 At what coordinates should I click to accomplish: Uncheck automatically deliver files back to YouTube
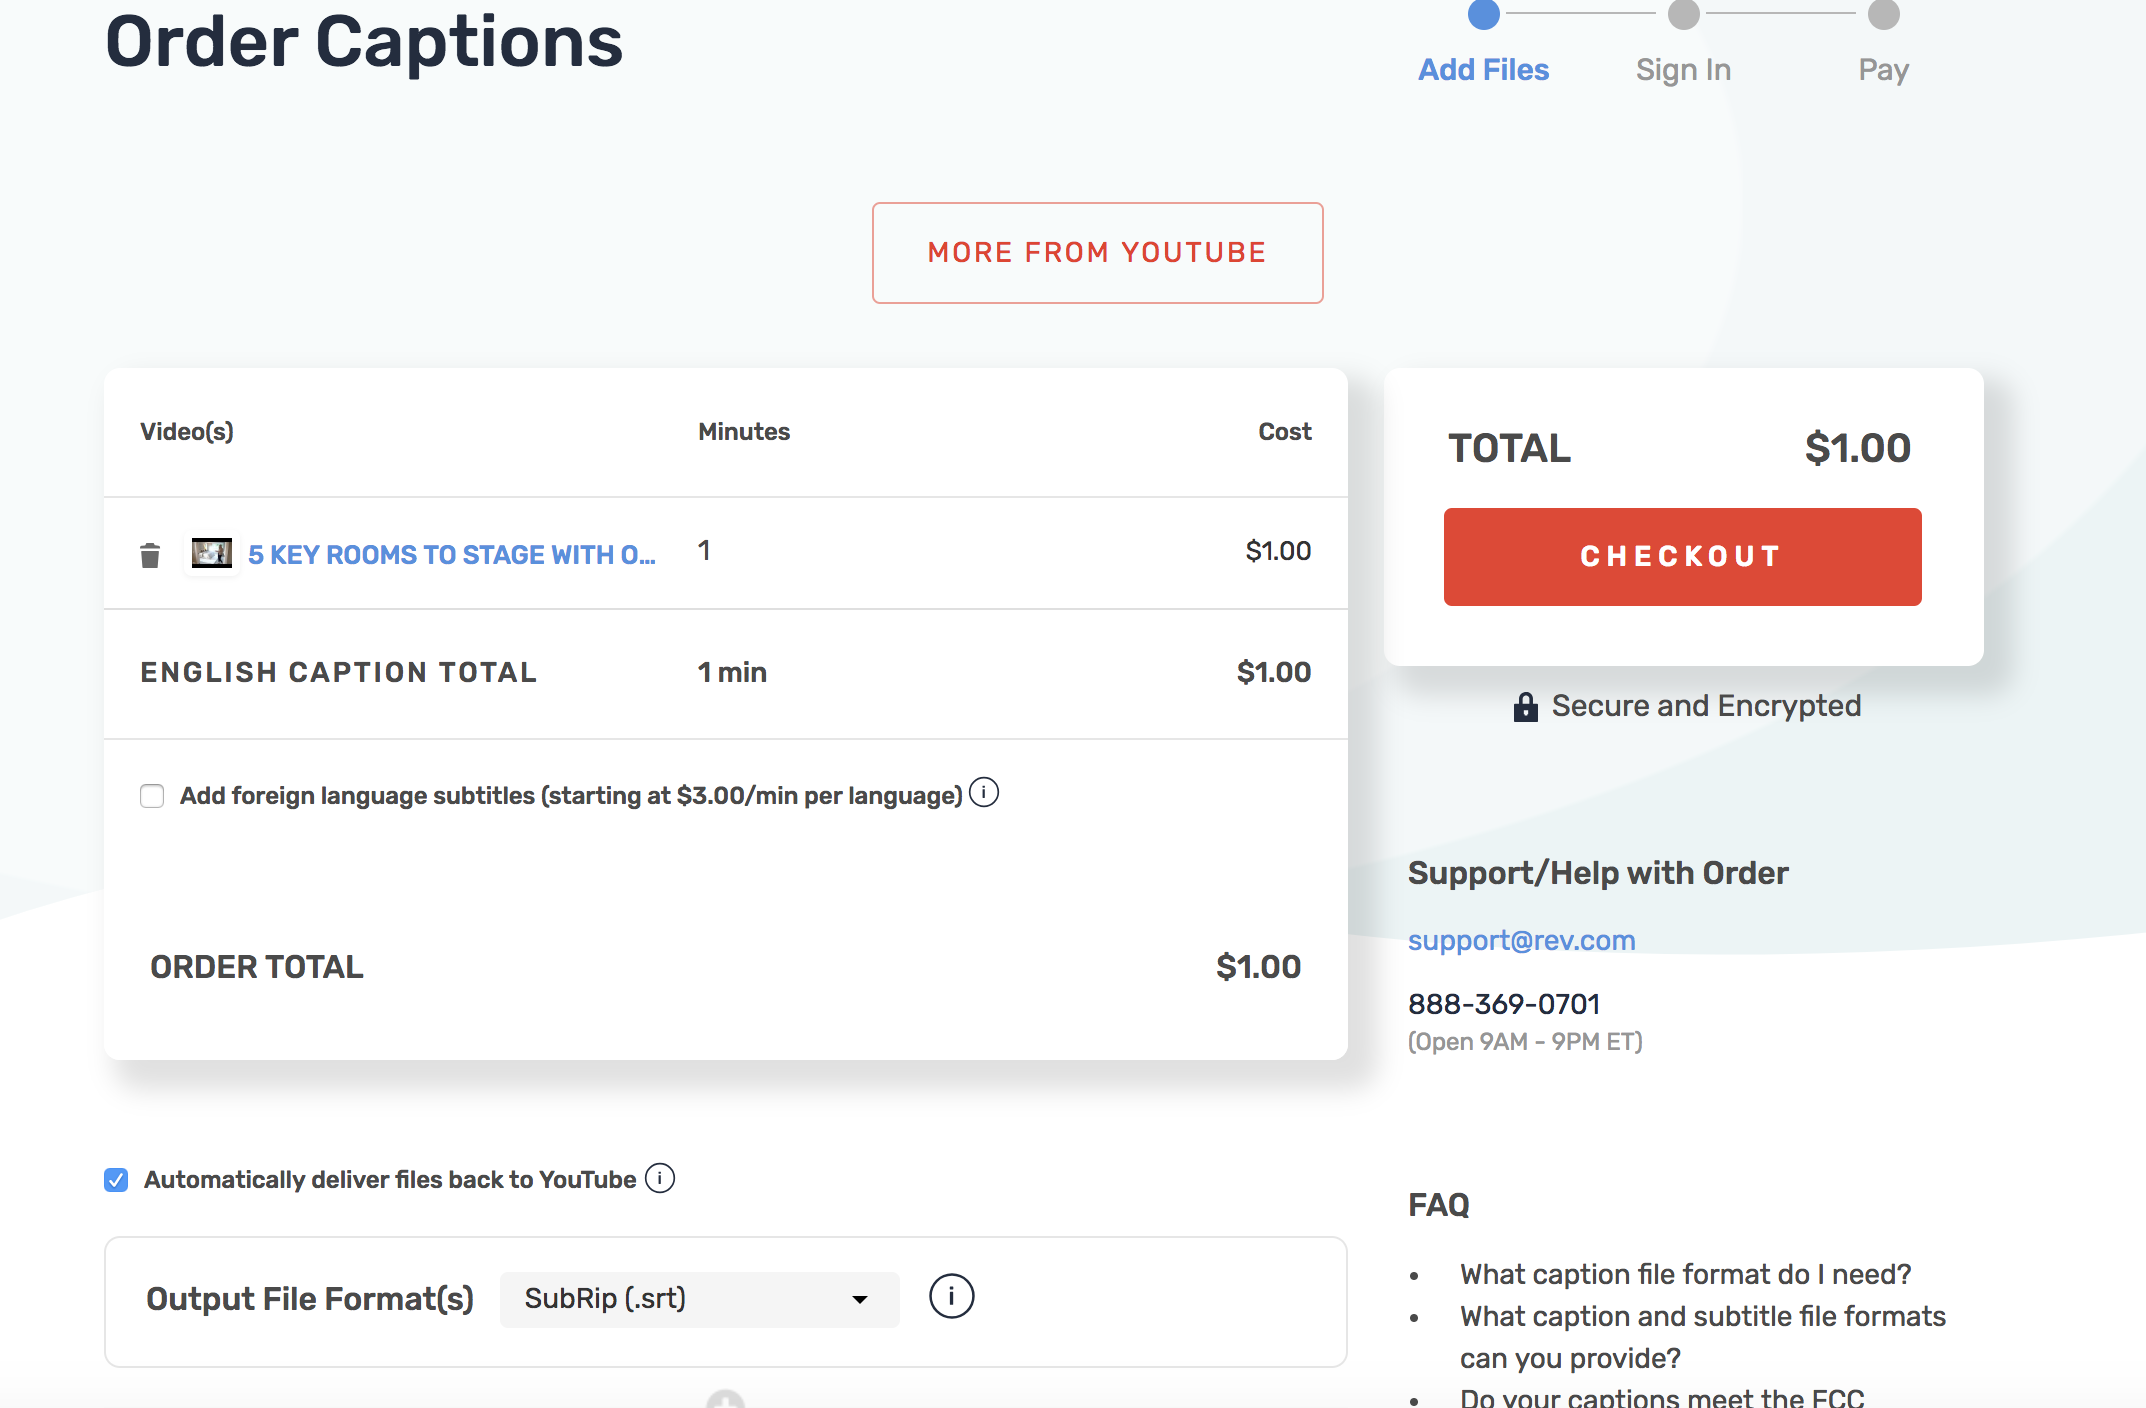(116, 1180)
